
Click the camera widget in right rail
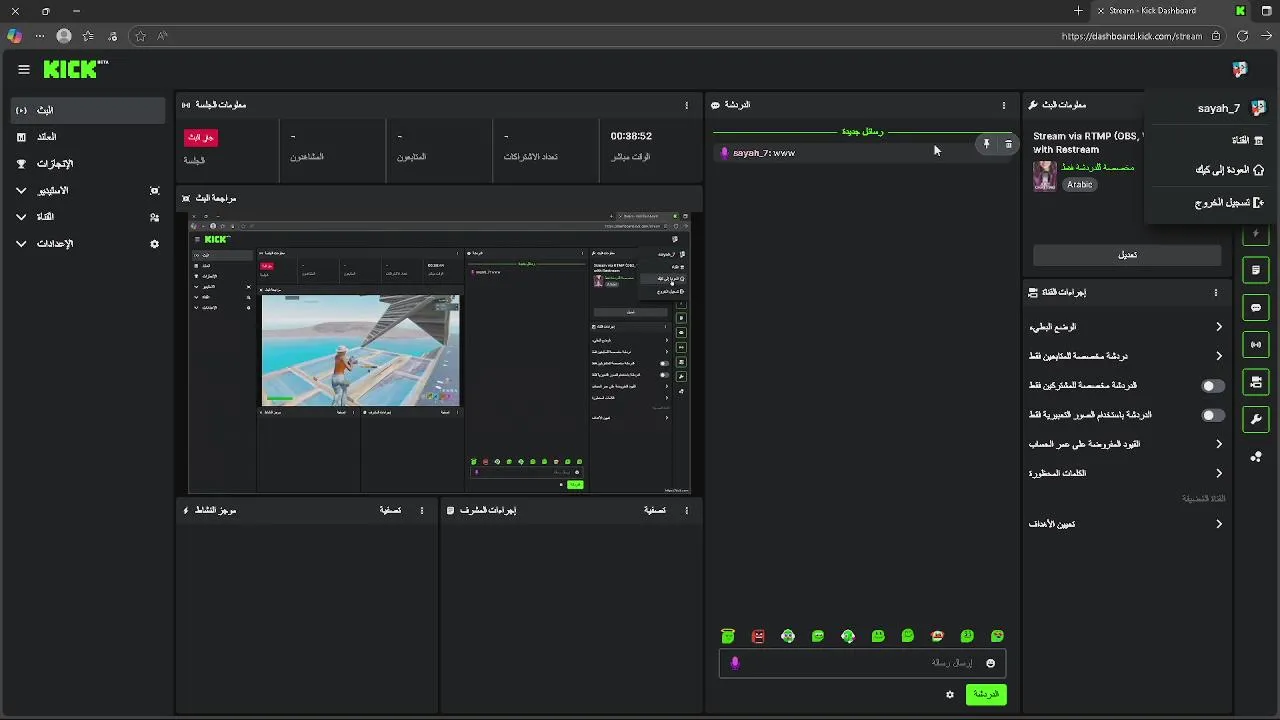(x=1256, y=382)
